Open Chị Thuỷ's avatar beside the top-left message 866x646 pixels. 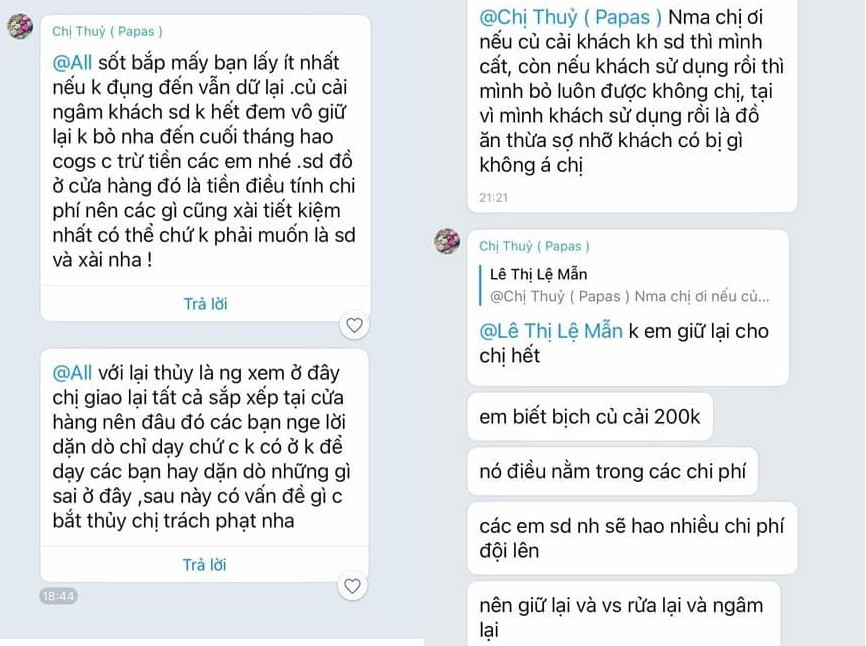[20, 27]
